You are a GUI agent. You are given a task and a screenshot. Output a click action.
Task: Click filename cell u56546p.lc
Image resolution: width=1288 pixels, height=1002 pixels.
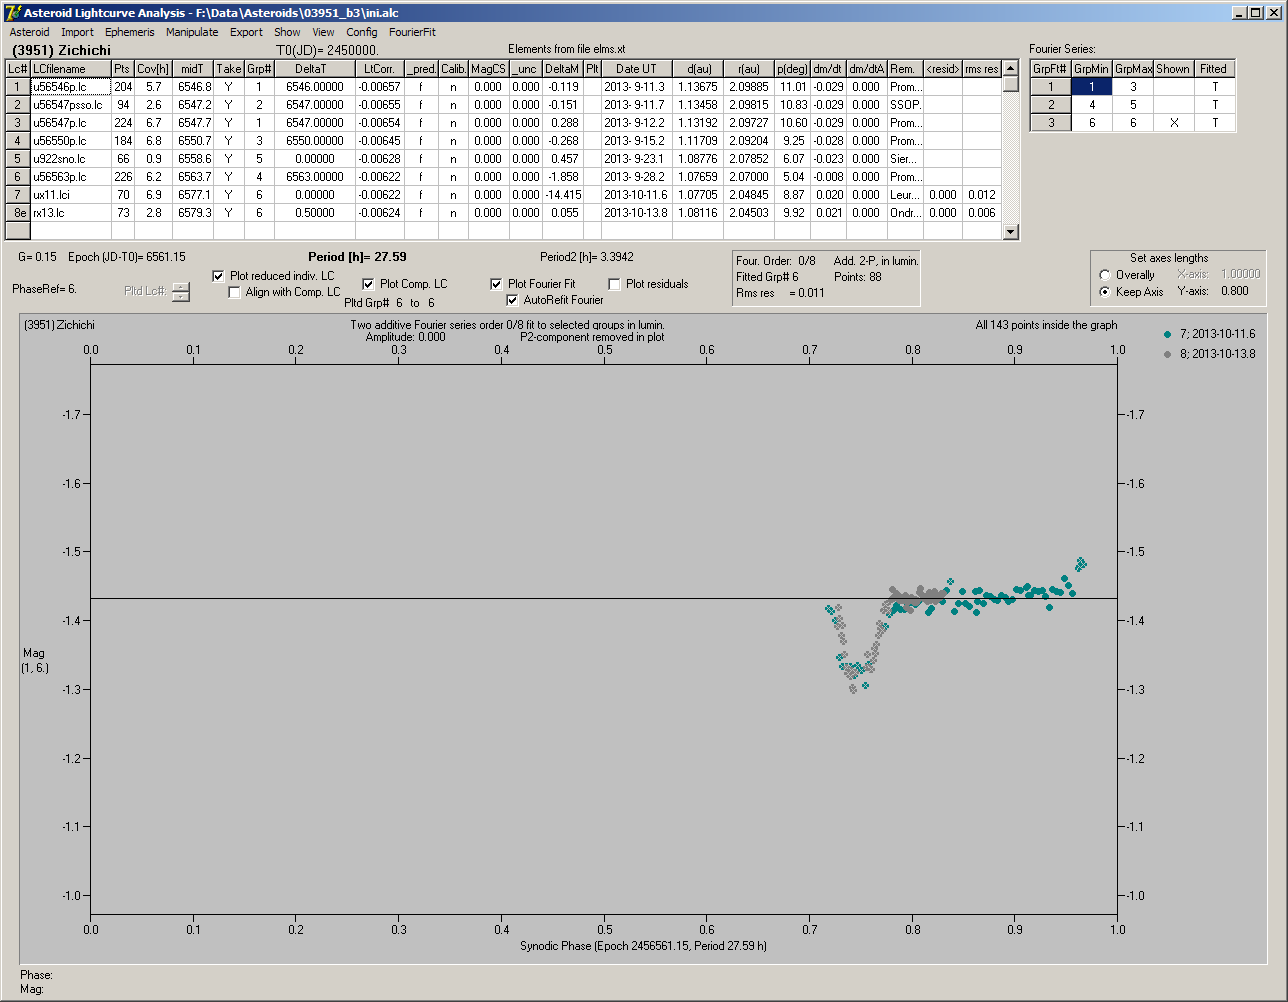[70, 87]
